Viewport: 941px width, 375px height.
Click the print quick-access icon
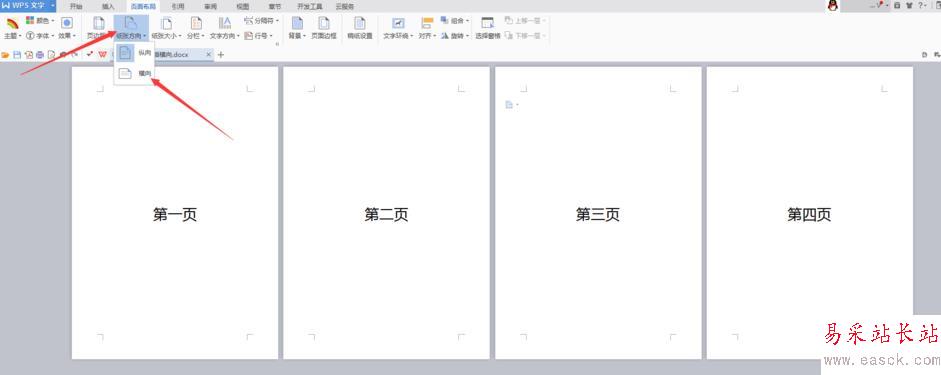coord(40,55)
